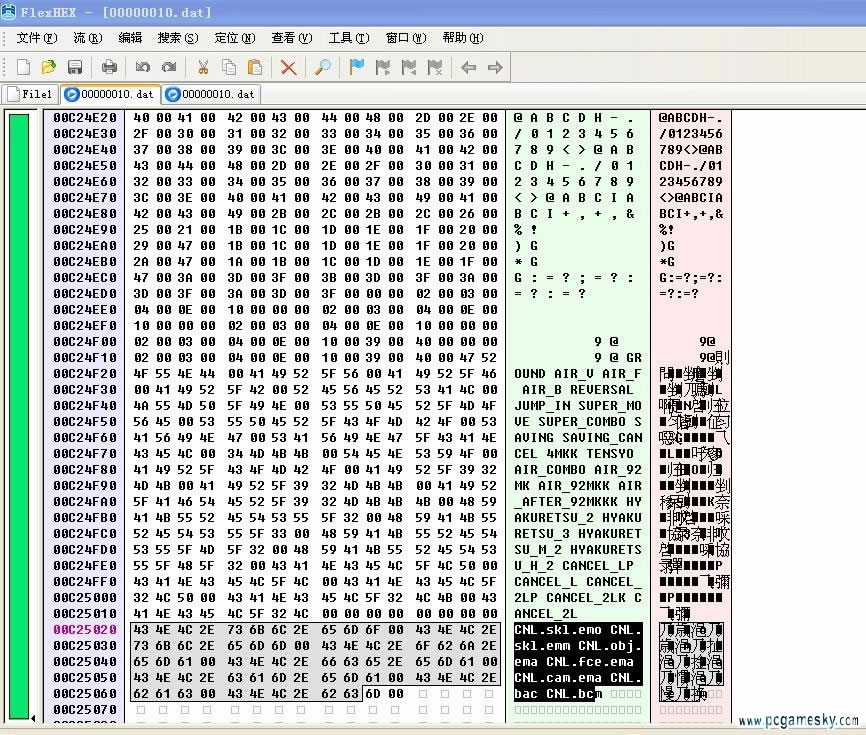This screenshot has height=735, width=866.
Task: Click the Forward arrow navigation icon
Action: coord(495,67)
